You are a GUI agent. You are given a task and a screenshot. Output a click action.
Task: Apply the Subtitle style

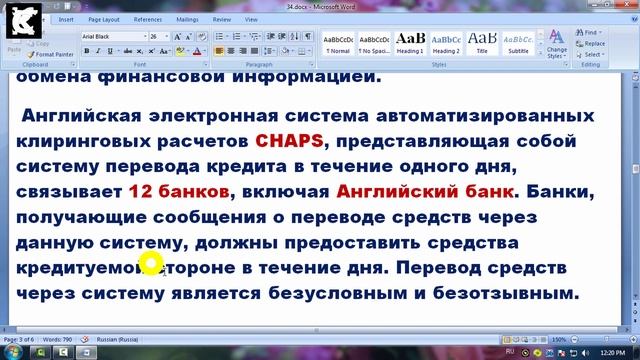(518, 44)
